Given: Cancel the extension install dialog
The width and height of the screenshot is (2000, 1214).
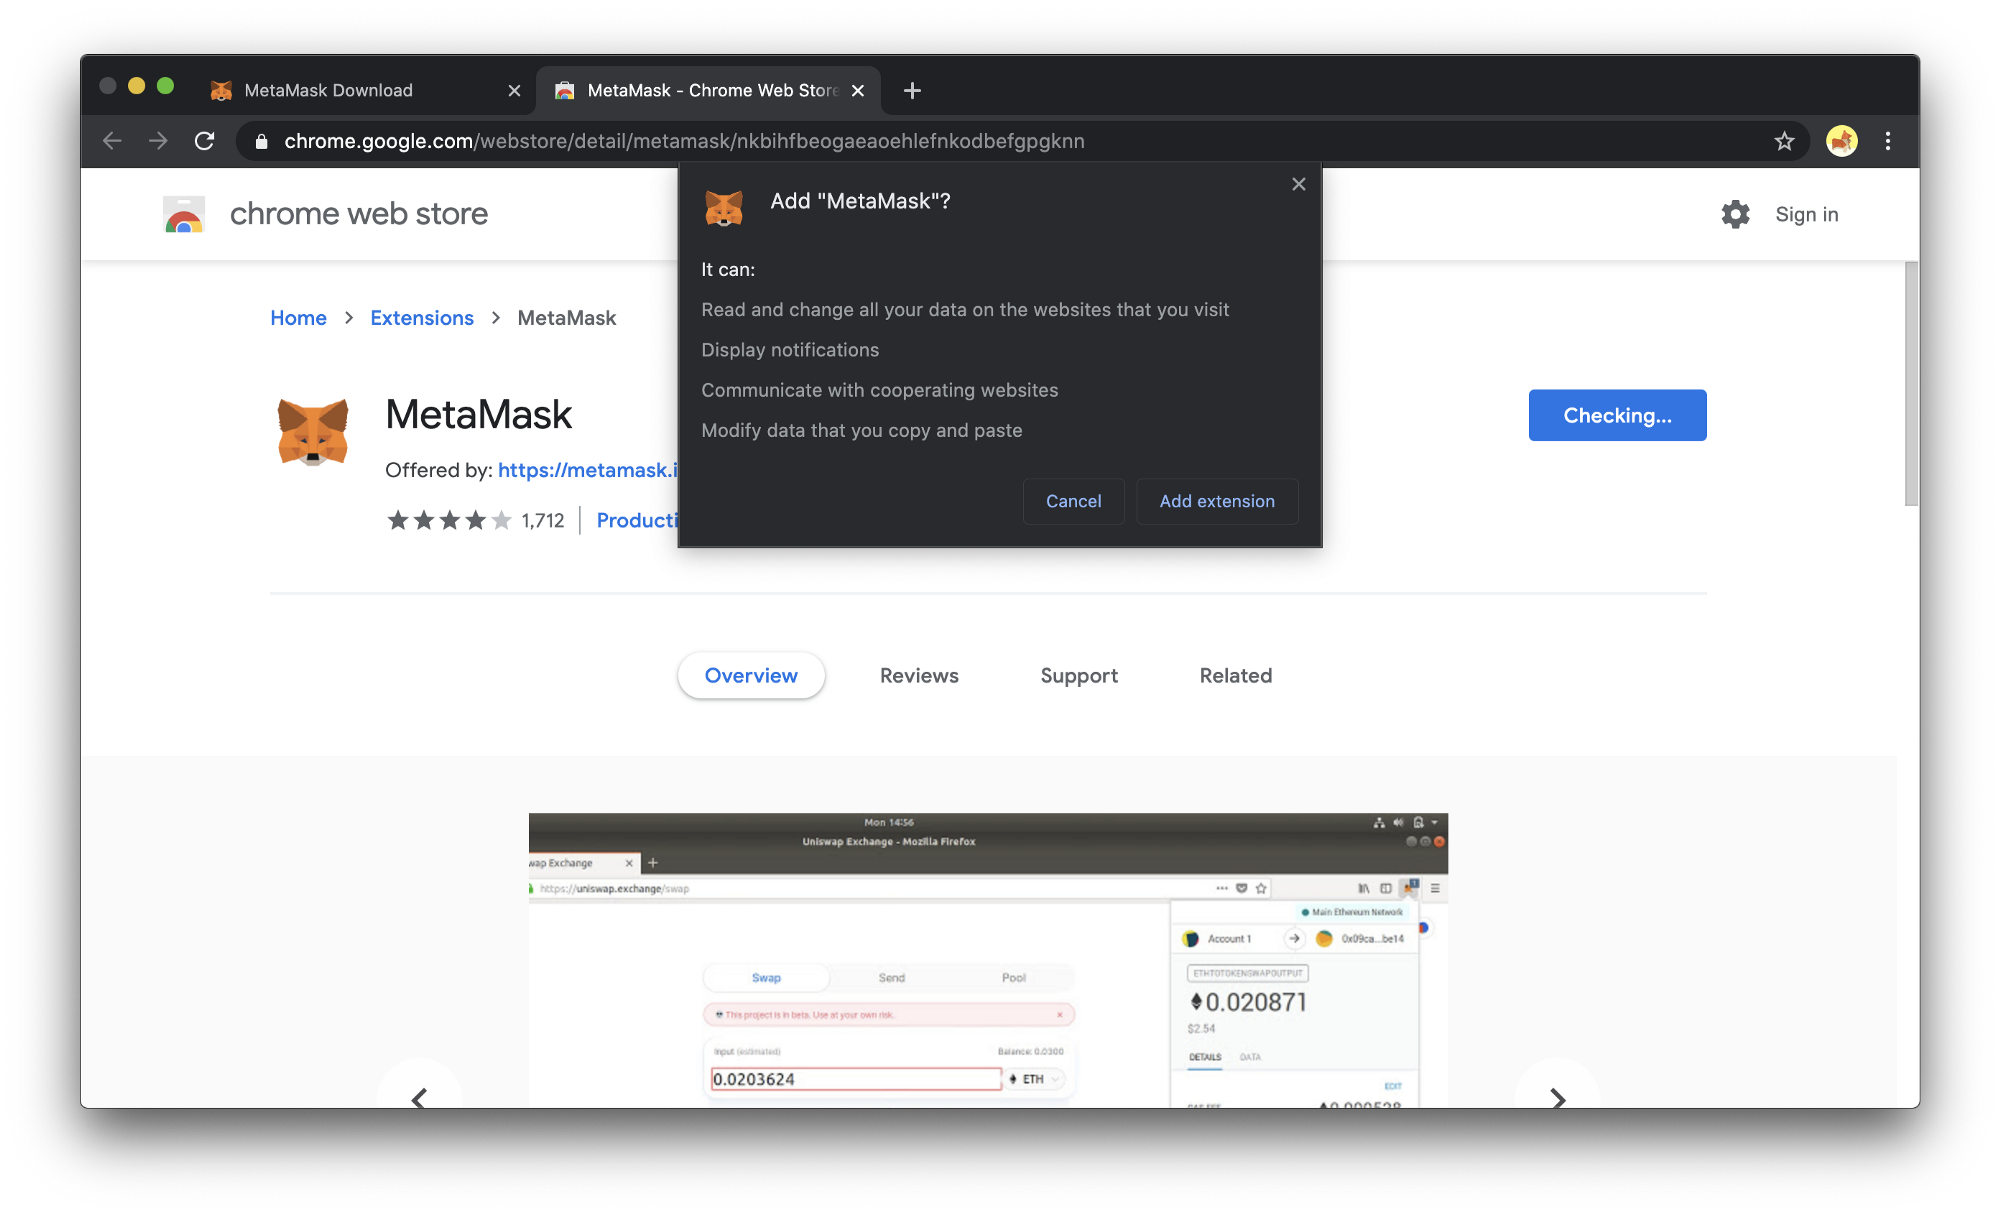Looking at the screenshot, I should (1073, 501).
